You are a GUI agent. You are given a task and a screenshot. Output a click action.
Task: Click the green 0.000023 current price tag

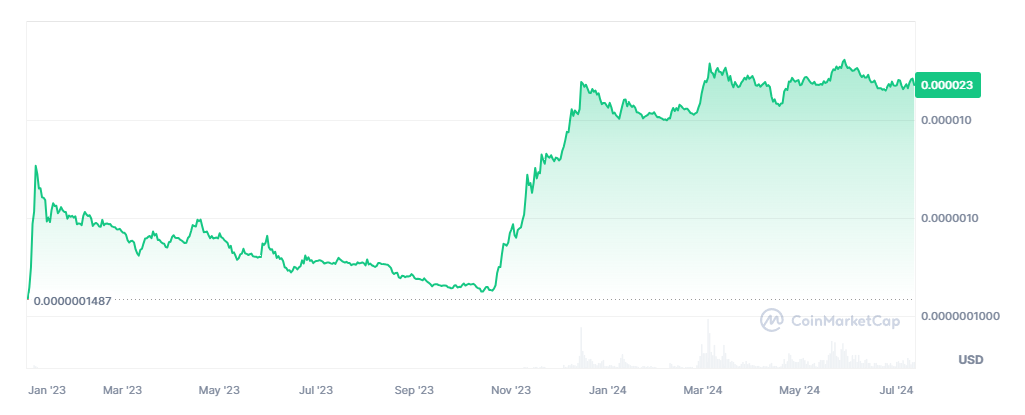950,86
